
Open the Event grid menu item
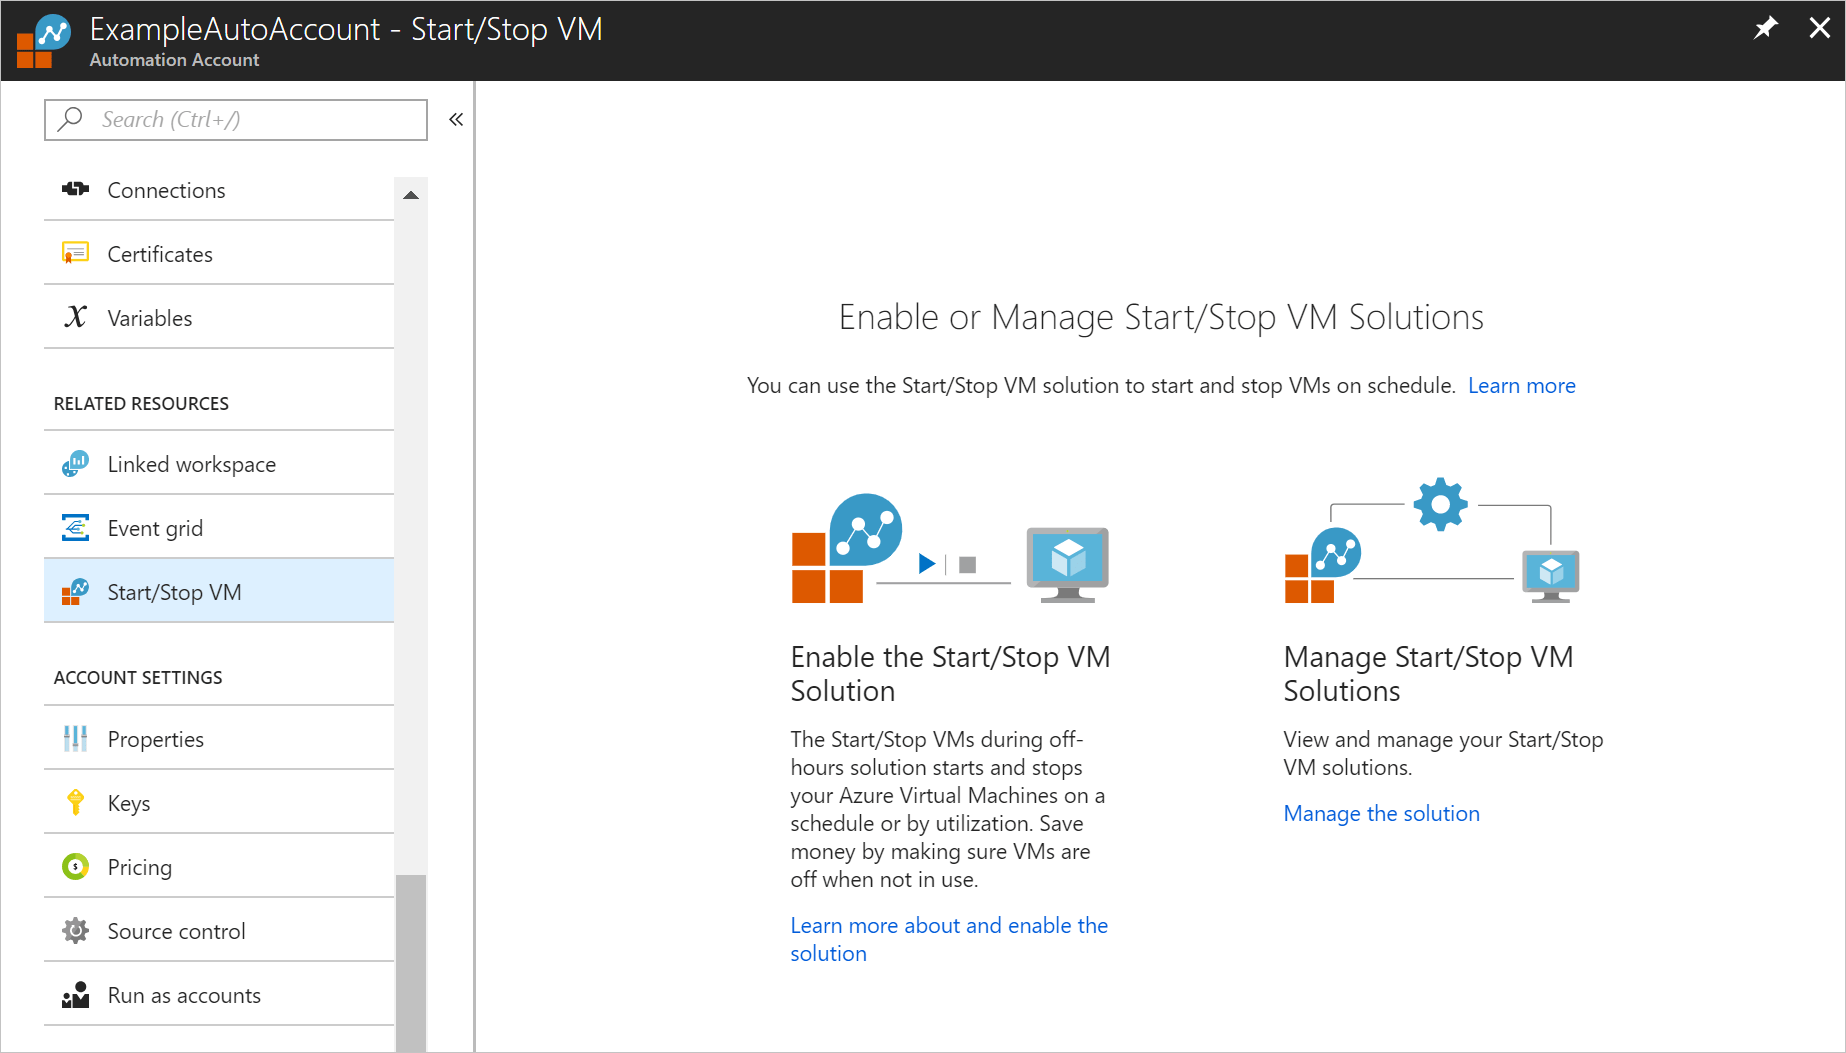219,528
